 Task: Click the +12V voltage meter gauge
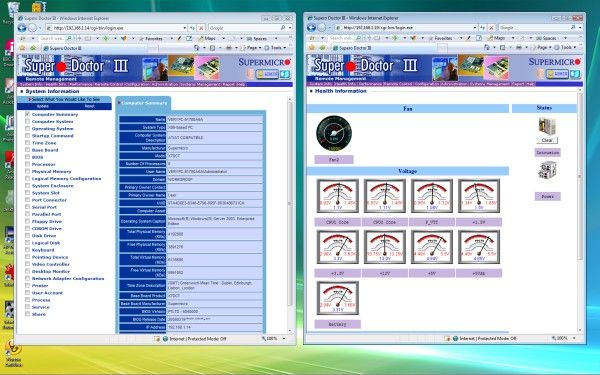pyautogui.click(x=385, y=247)
